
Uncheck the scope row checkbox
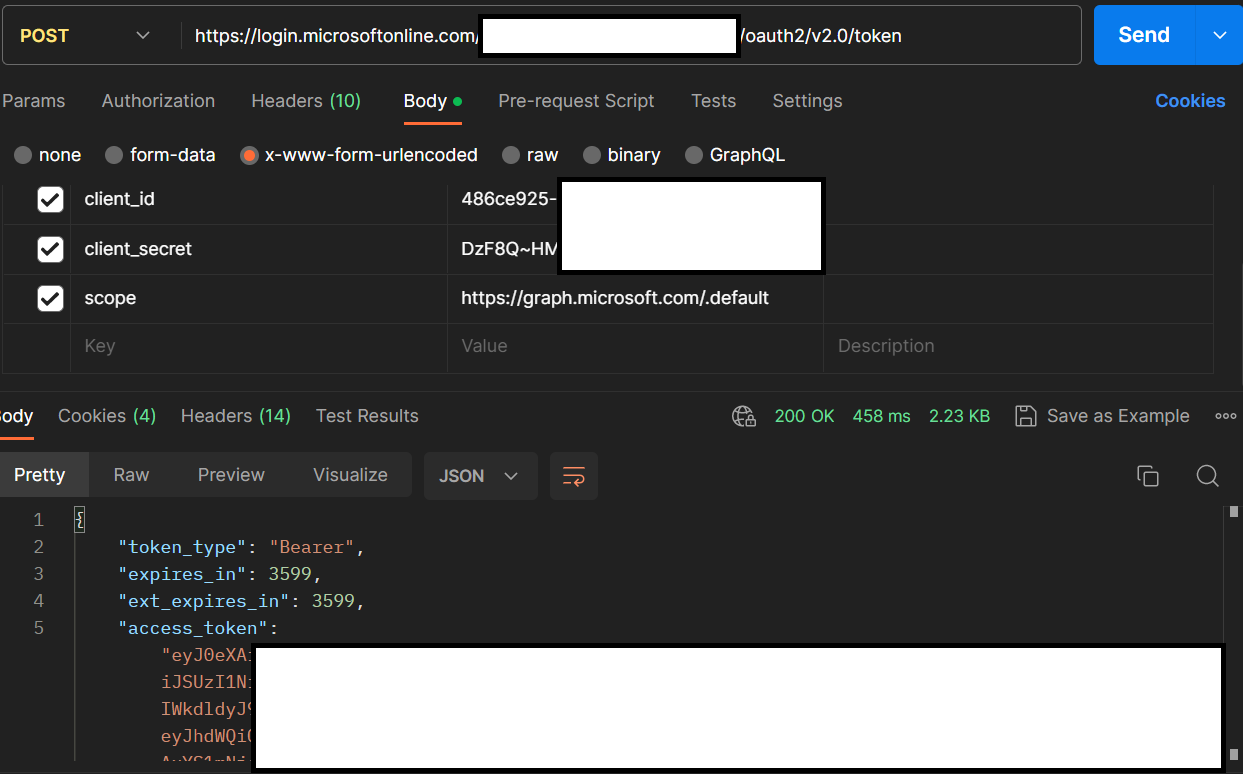tap(50, 299)
